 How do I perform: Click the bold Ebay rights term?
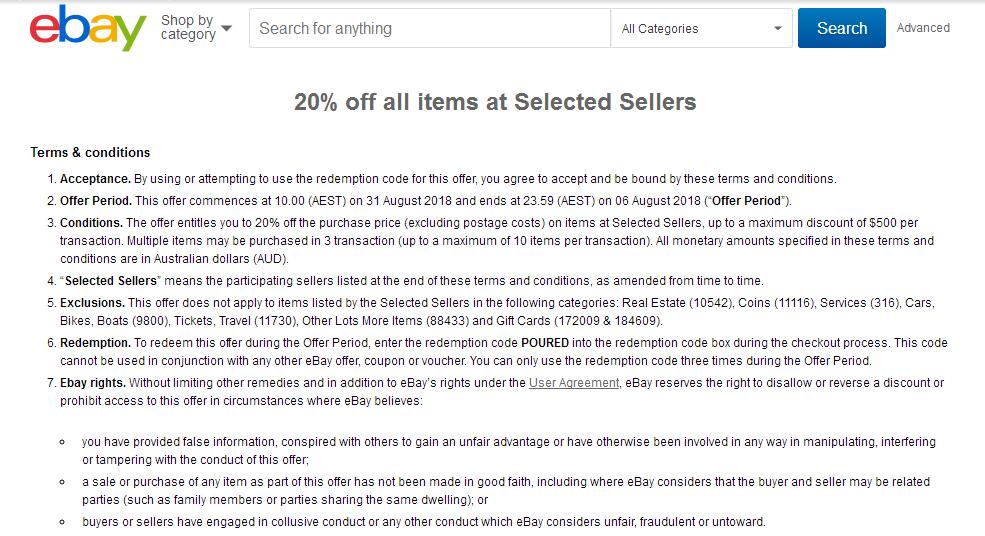pos(93,383)
